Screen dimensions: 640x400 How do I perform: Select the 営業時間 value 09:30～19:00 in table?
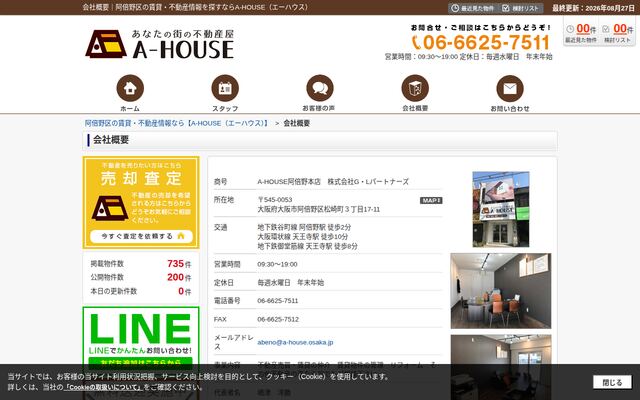277,264
